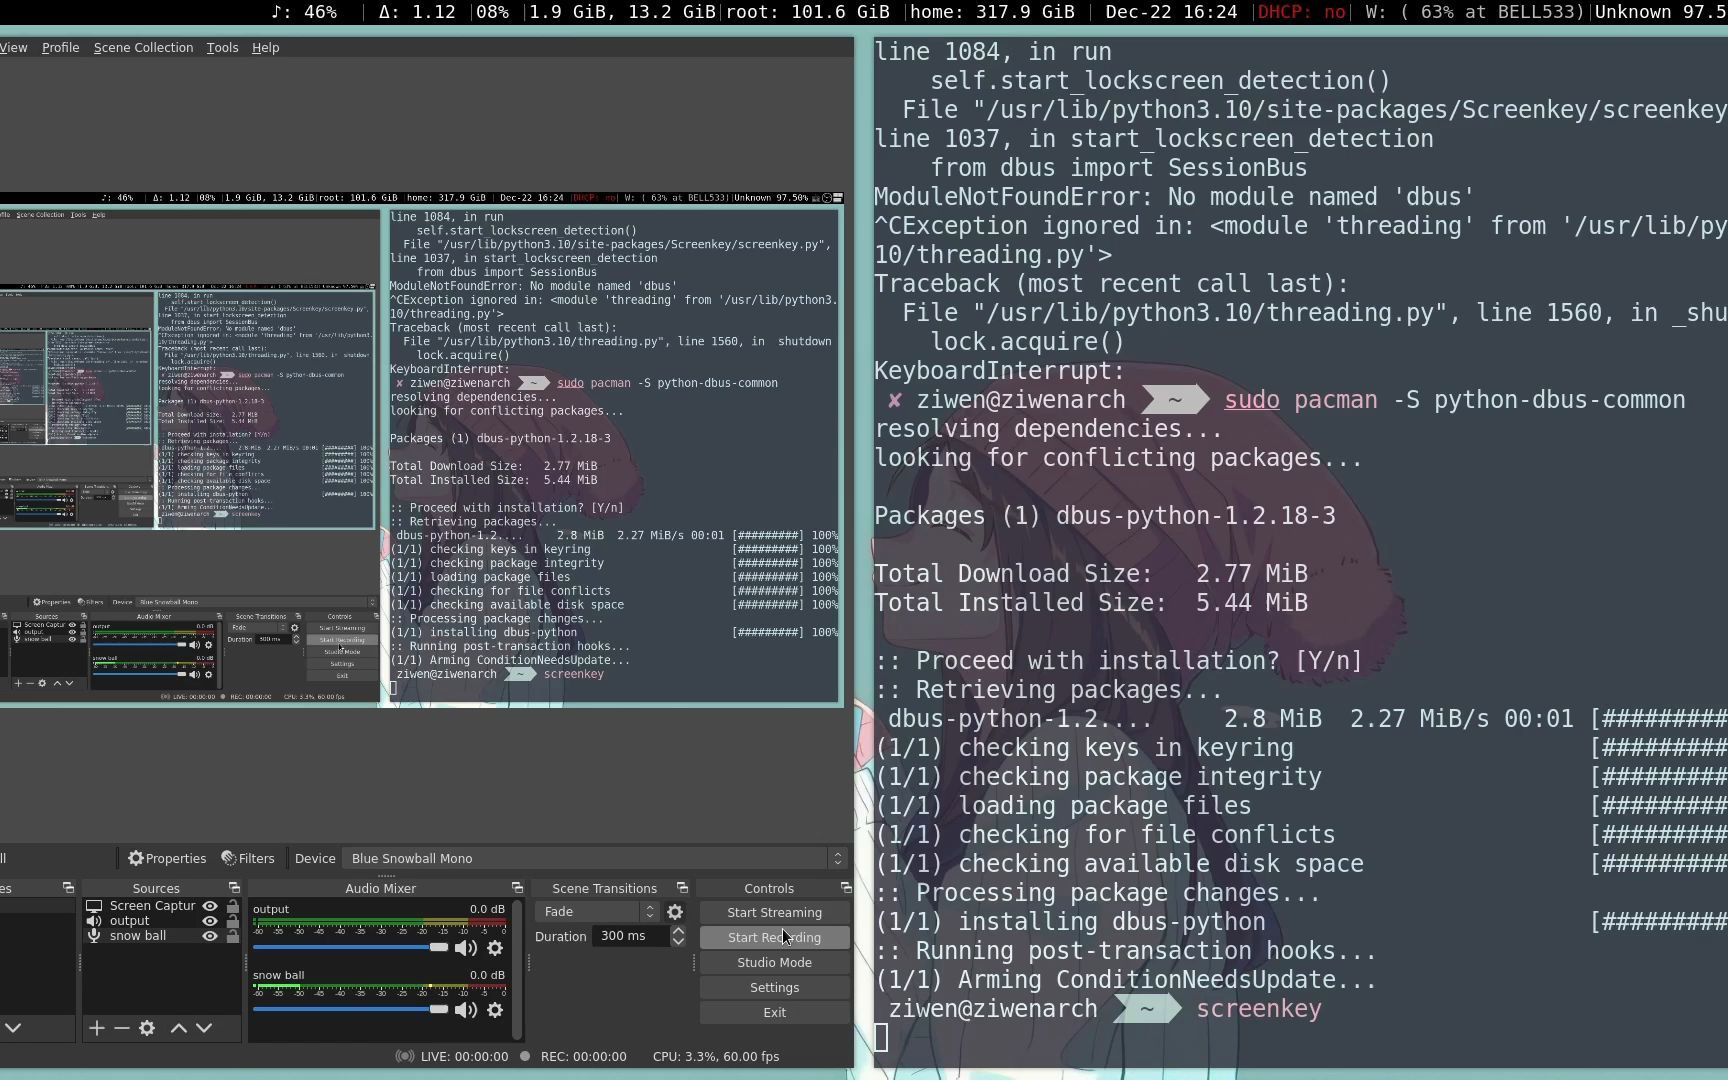The width and height of the screenshot is (1728, 1080).
Task: Enable Studio Mode
Action: (774, 962)
